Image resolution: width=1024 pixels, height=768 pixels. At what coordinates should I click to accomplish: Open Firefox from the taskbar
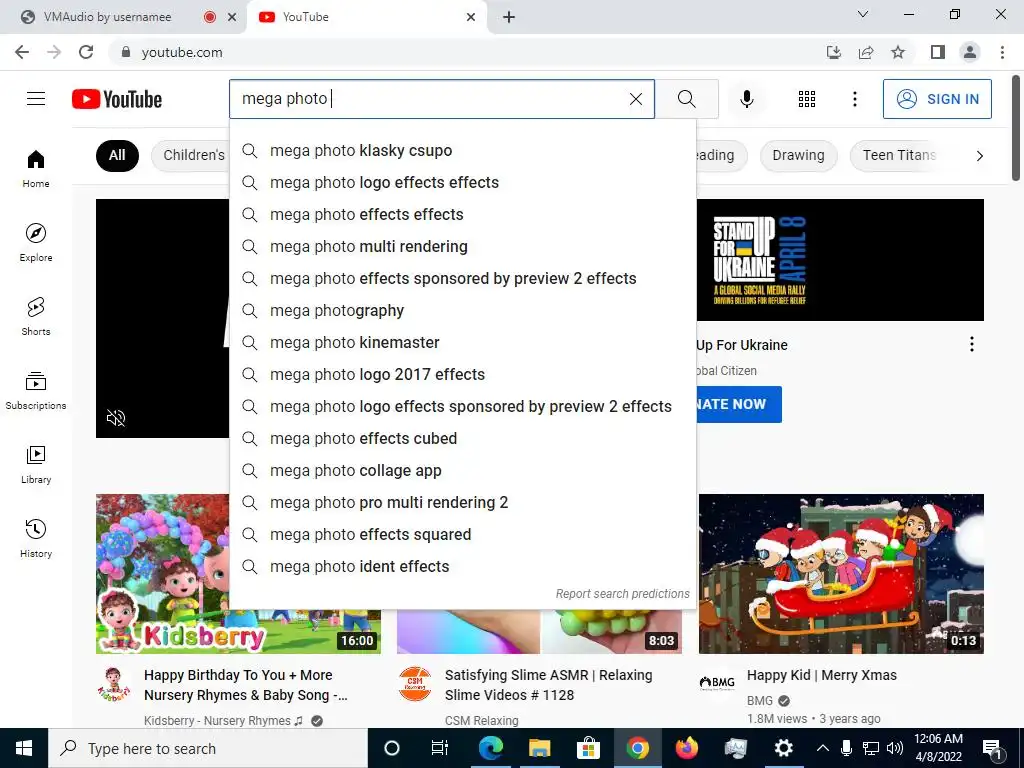point(686,748)
